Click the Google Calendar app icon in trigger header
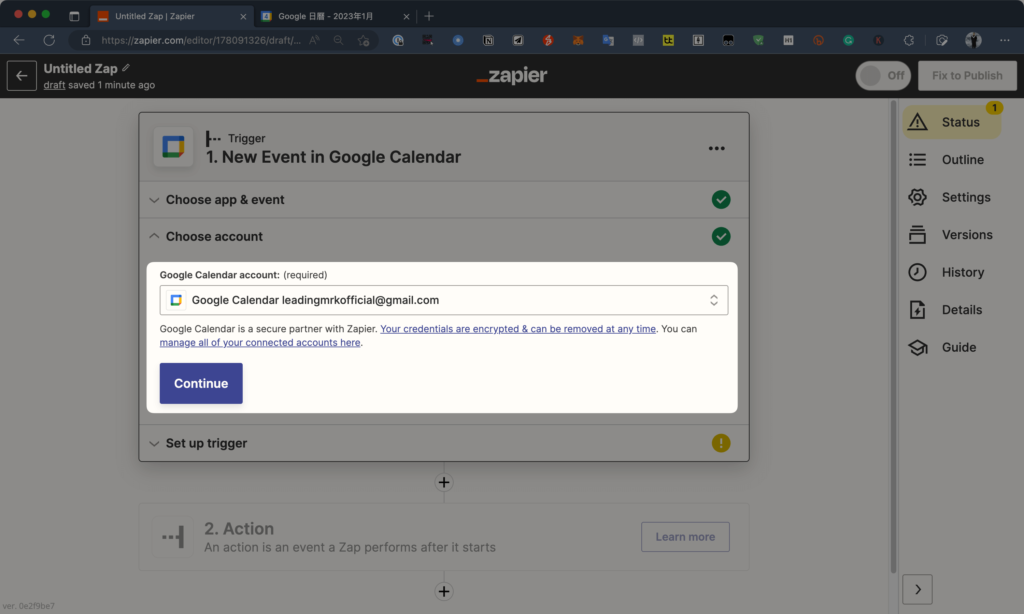 coord(173,147)
